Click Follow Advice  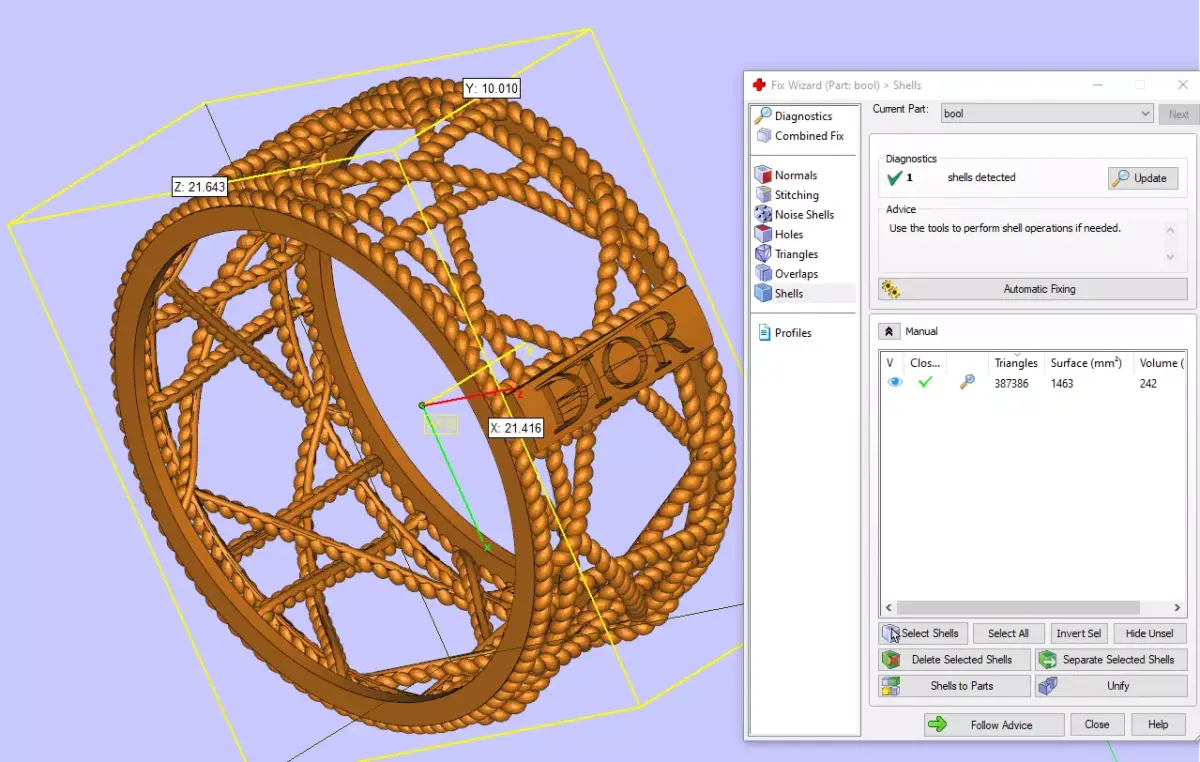tap(994, 725)
